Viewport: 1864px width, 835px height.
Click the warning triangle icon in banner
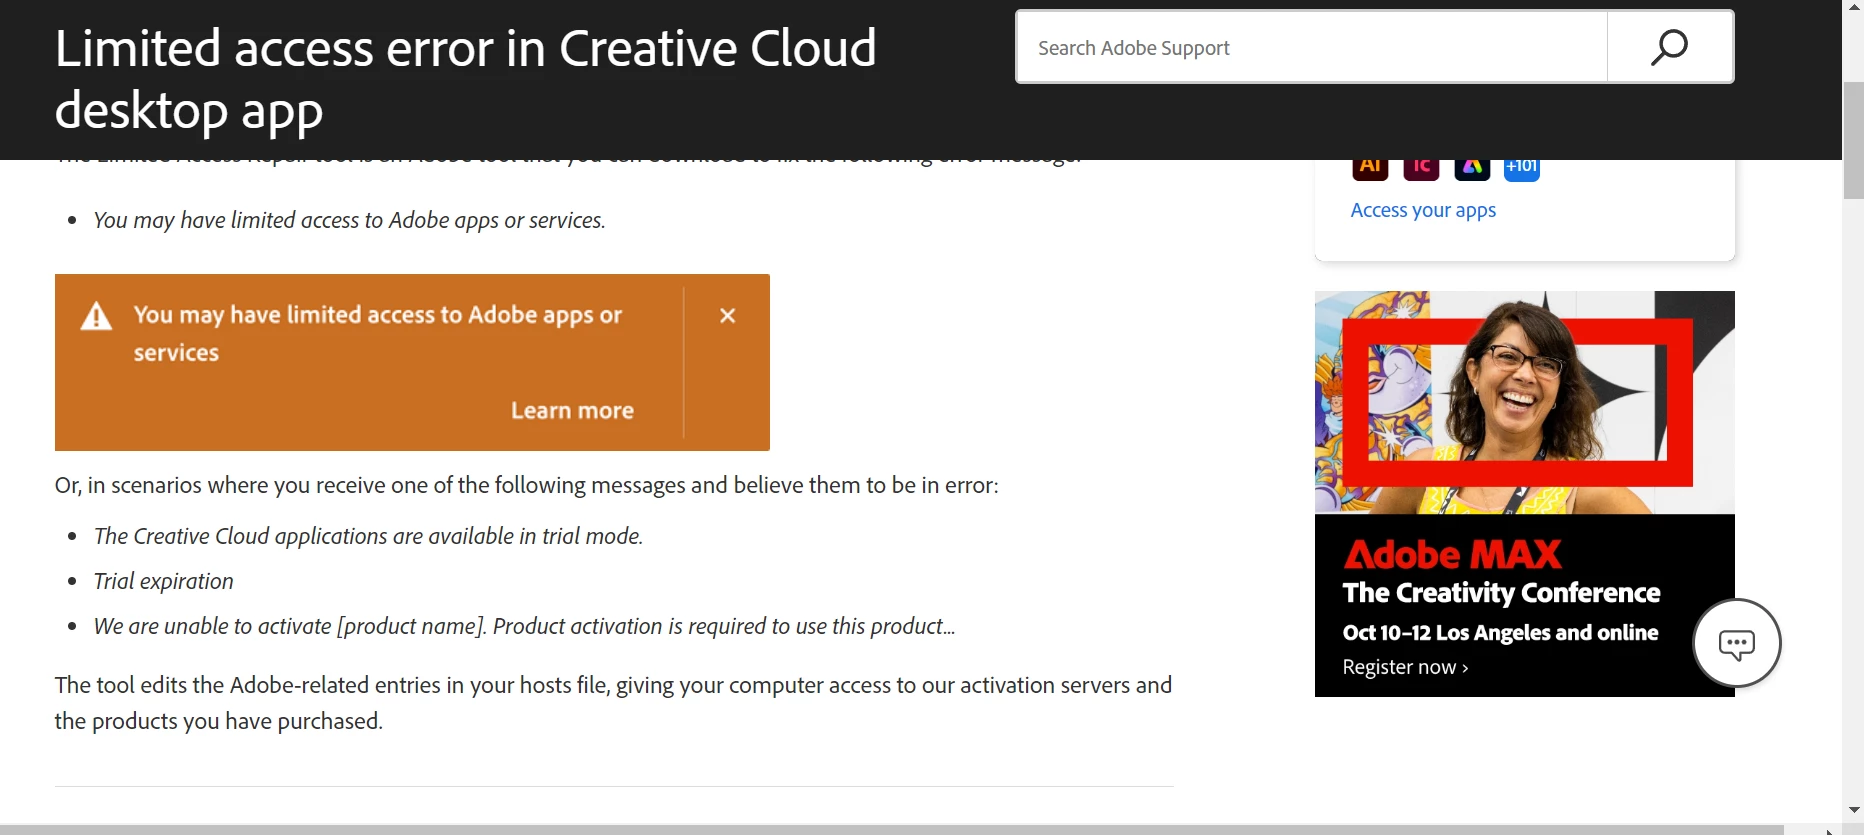click(96, 316)
